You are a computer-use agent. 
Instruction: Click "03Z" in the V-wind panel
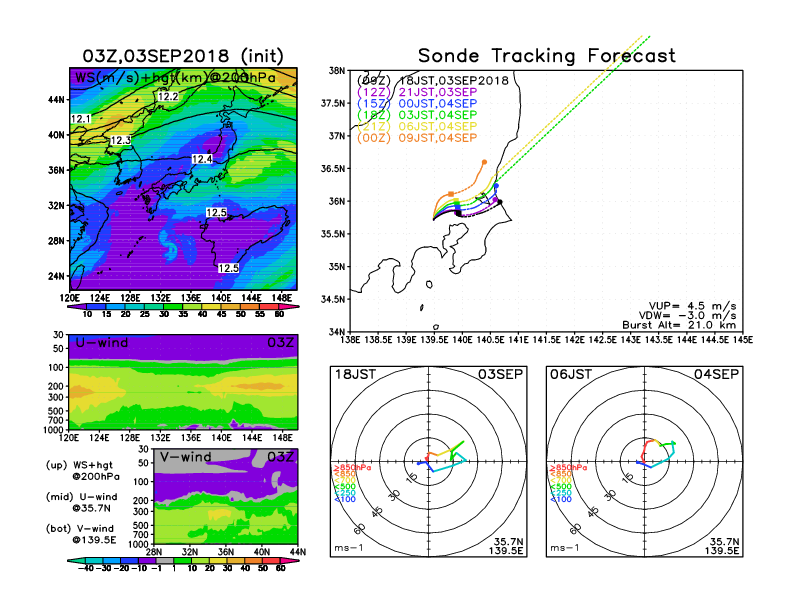(x=280, y=457)
